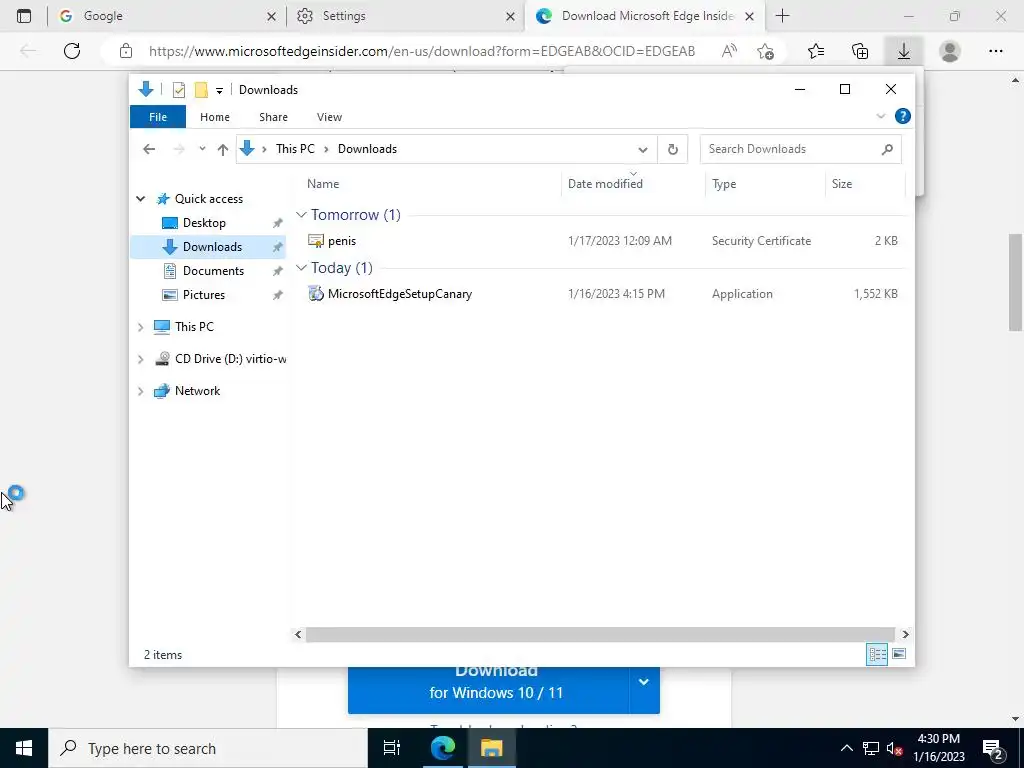Image resolution: width=1024 pixels, height=768 pixels.
Task: Open Customize Quick Access Toolbar dropdown
Action: tap(219, 91)
